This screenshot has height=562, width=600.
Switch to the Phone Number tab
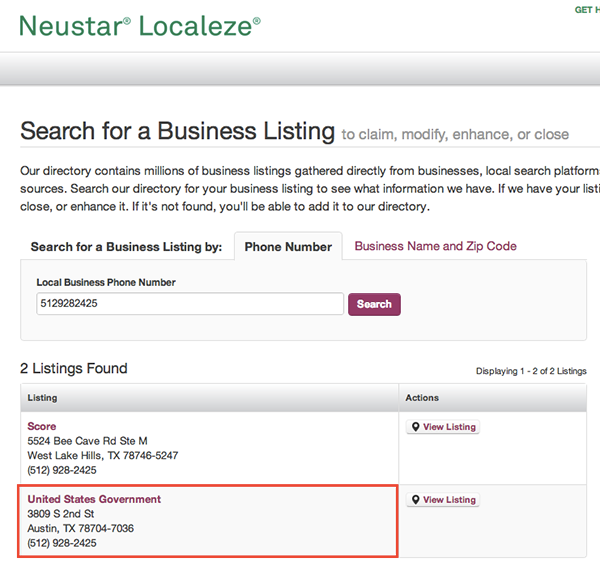tap(288, 246)
